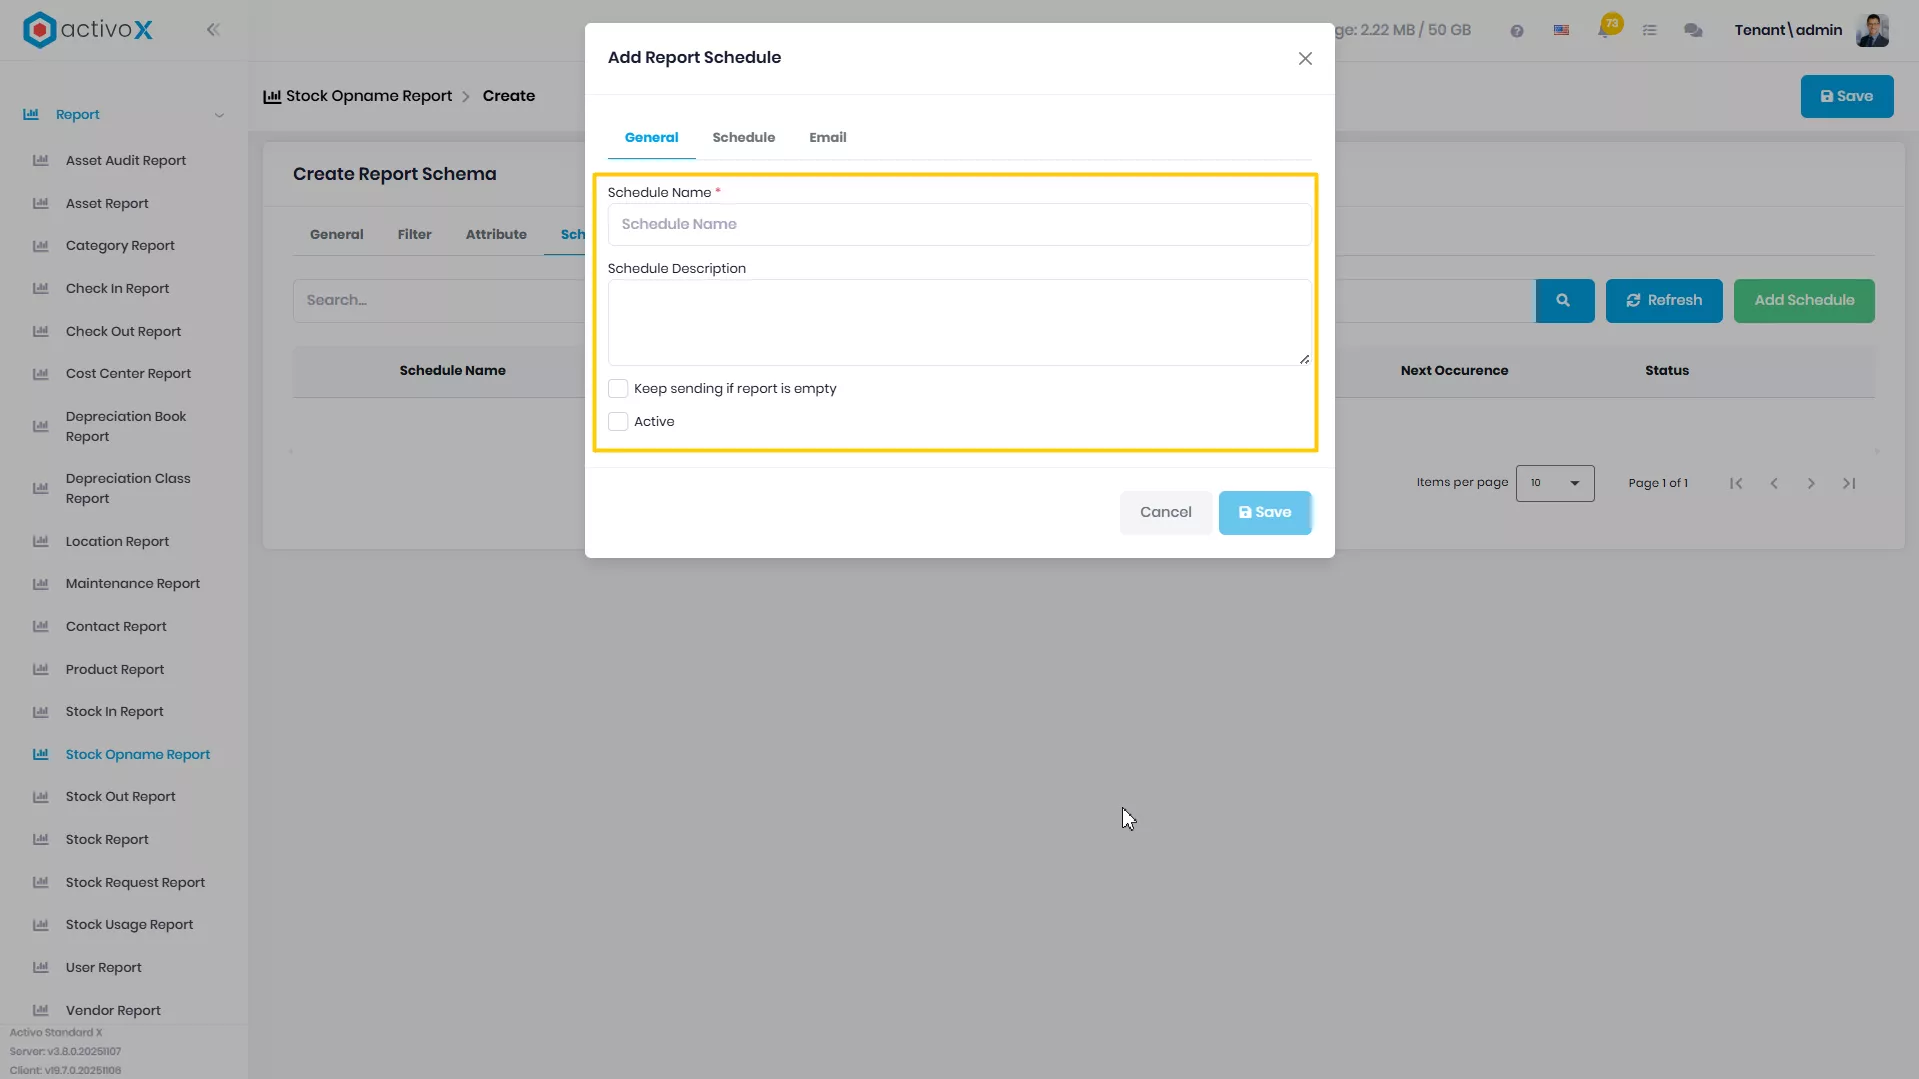Open Asset Report in sidebar

[x=107, y=203]
